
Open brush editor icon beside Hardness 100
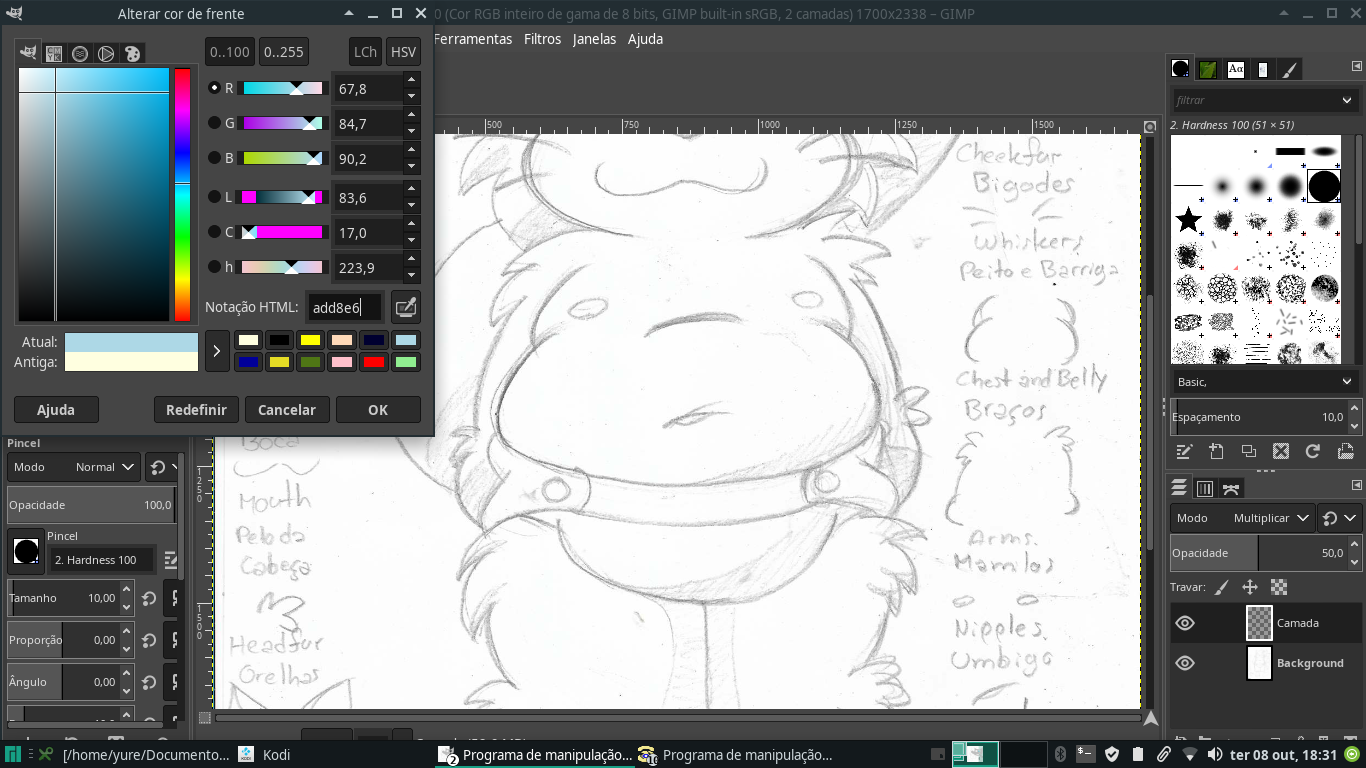pos(171,560)
